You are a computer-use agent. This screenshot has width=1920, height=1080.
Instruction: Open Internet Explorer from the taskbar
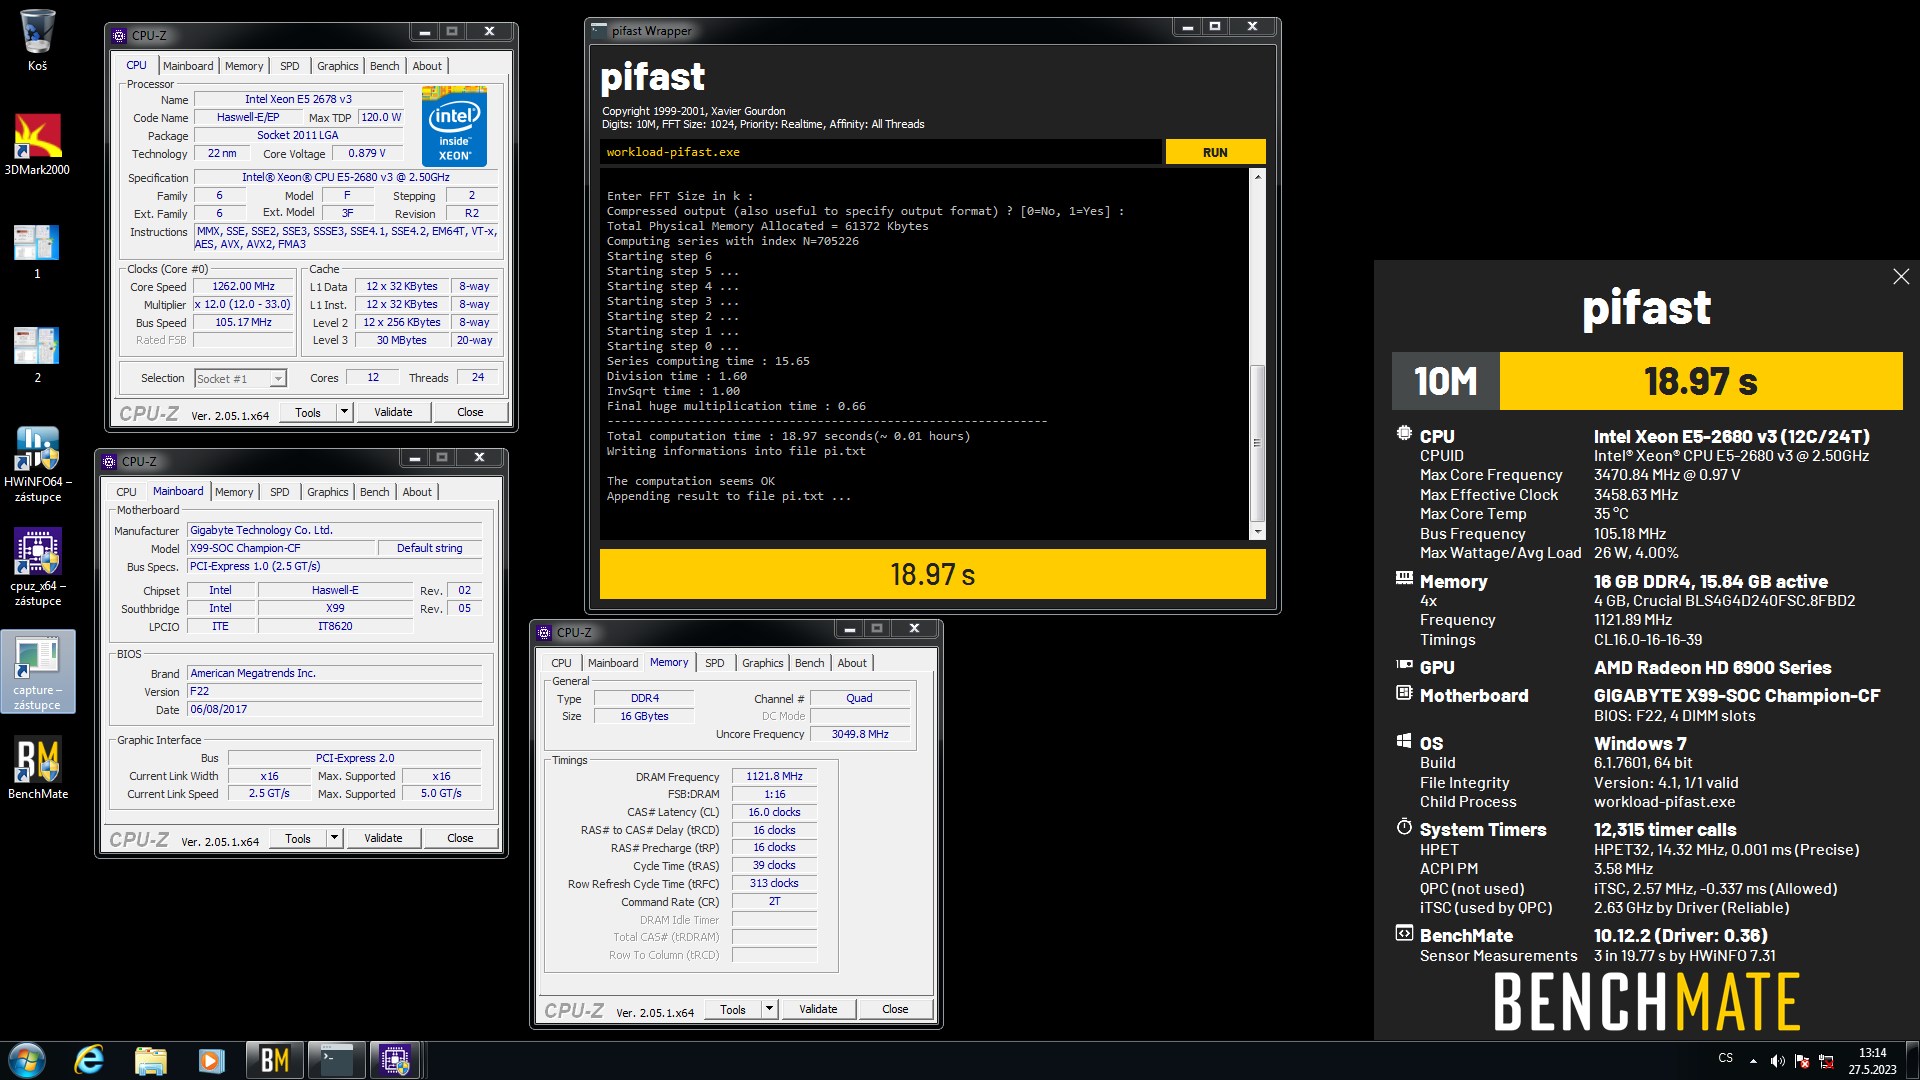pyautogui.click(x=89, y=1060)
